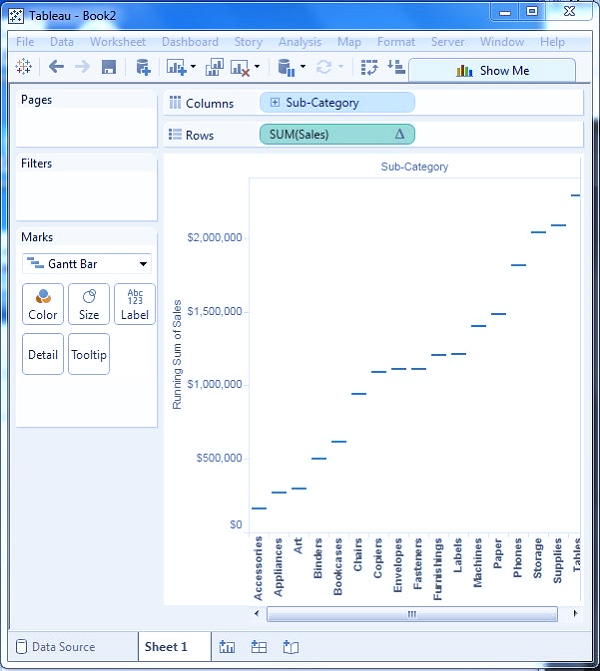Click the Columns shelf icon
Image resolution: width=600 pixels, height=671 pixels.
tap(175, 103)
